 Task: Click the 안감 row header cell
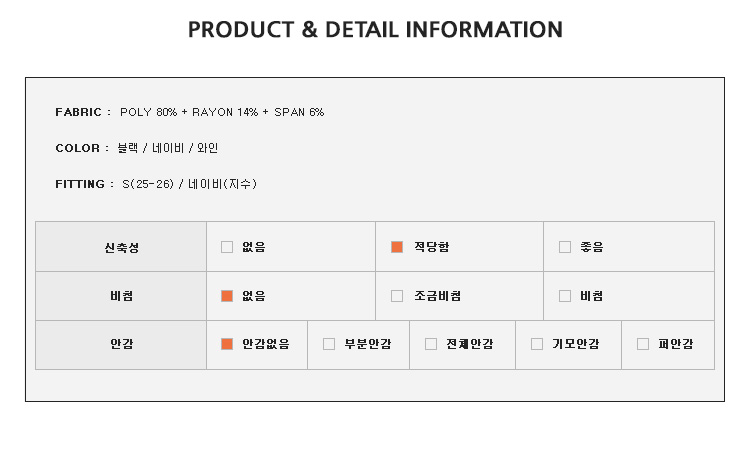121,345
